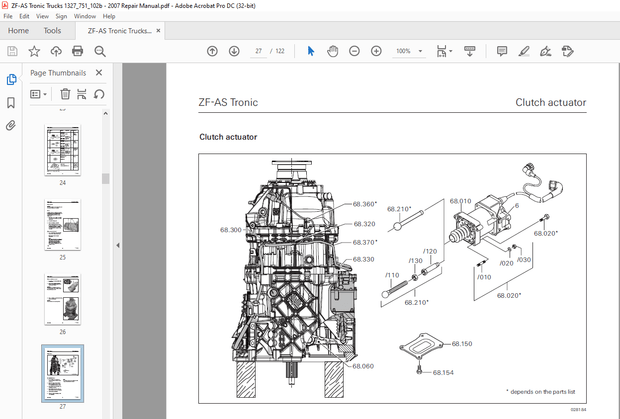Image resolution: width=620 pixels, height=419 pixels.
Task: Click the page number field showing 27
Action: (259, 51)
